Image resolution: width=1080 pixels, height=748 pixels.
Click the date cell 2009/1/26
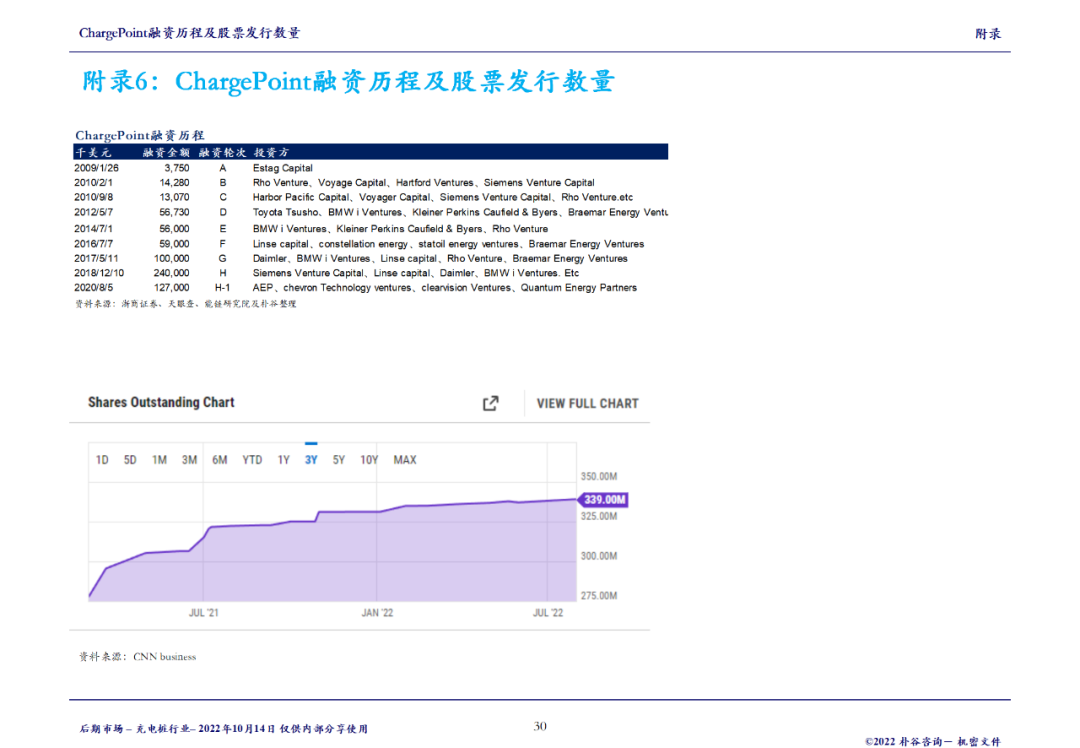[x=96, y=168]
